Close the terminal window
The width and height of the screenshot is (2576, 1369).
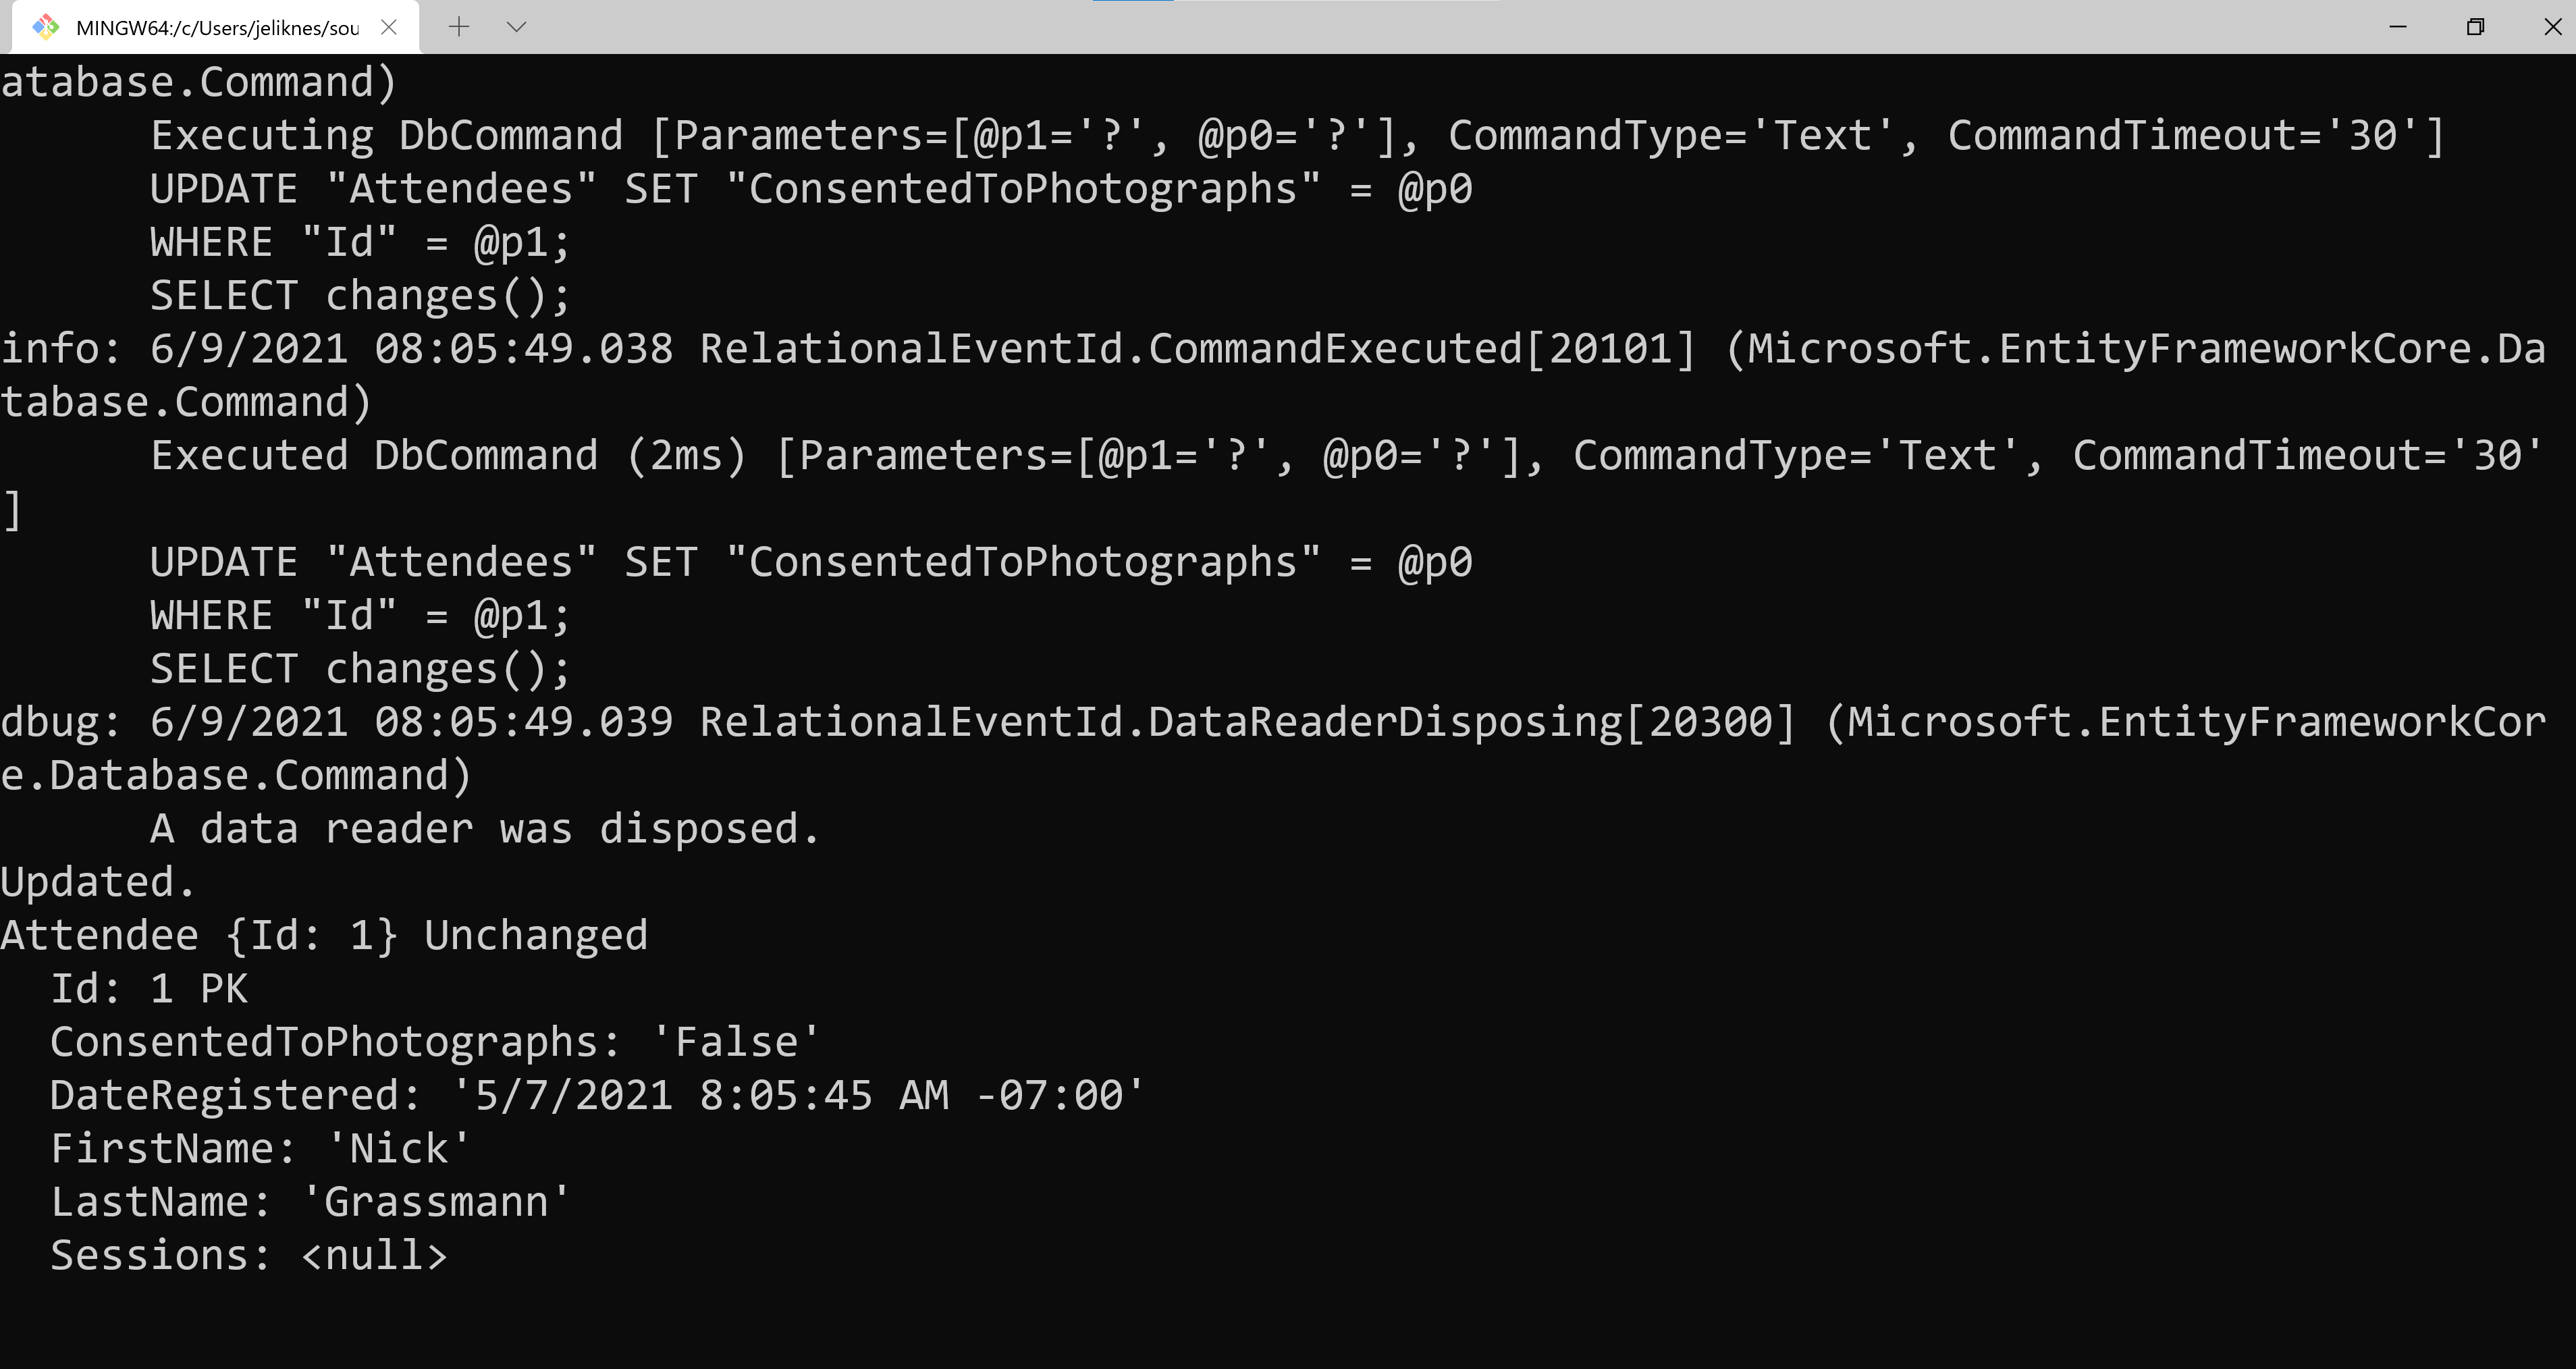point(2551,27)
